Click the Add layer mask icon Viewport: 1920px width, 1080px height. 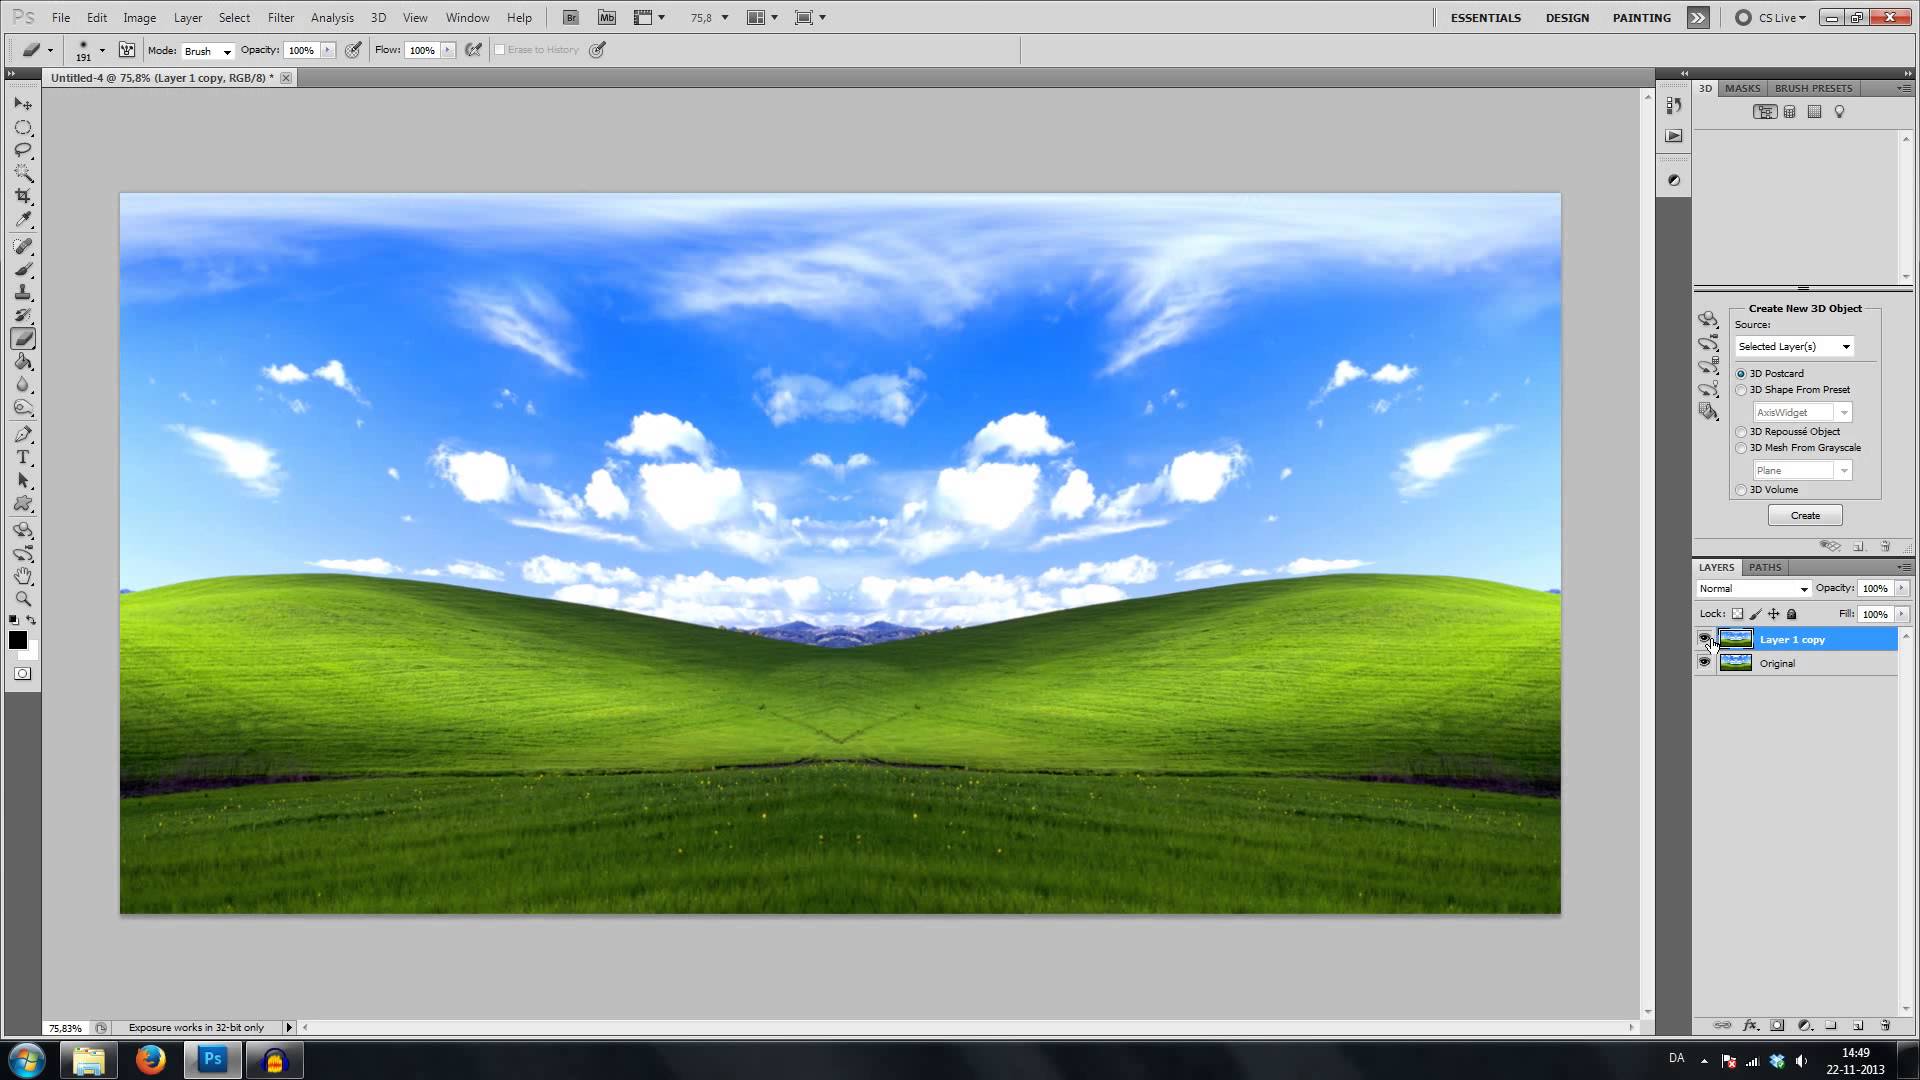(x=1777, y=1025)
